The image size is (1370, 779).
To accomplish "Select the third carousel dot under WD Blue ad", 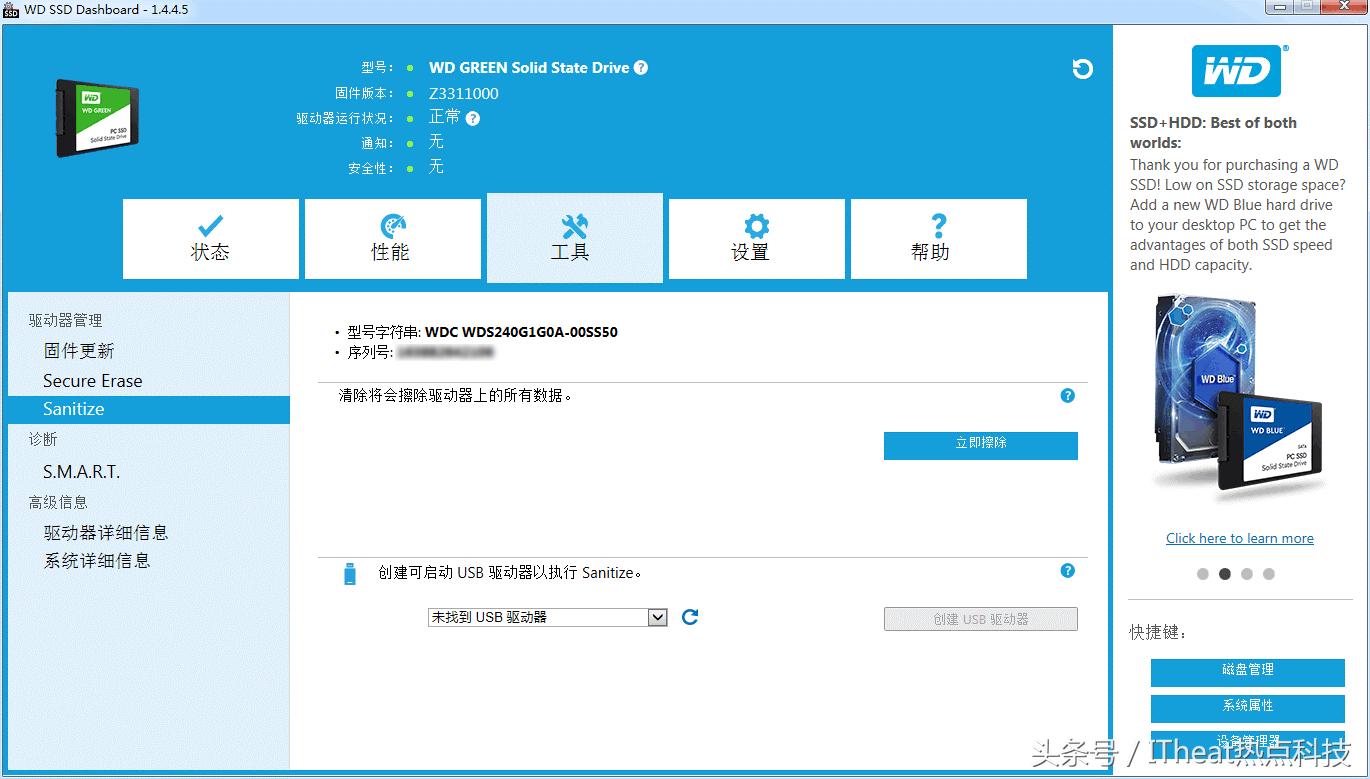I will 1247,573.
